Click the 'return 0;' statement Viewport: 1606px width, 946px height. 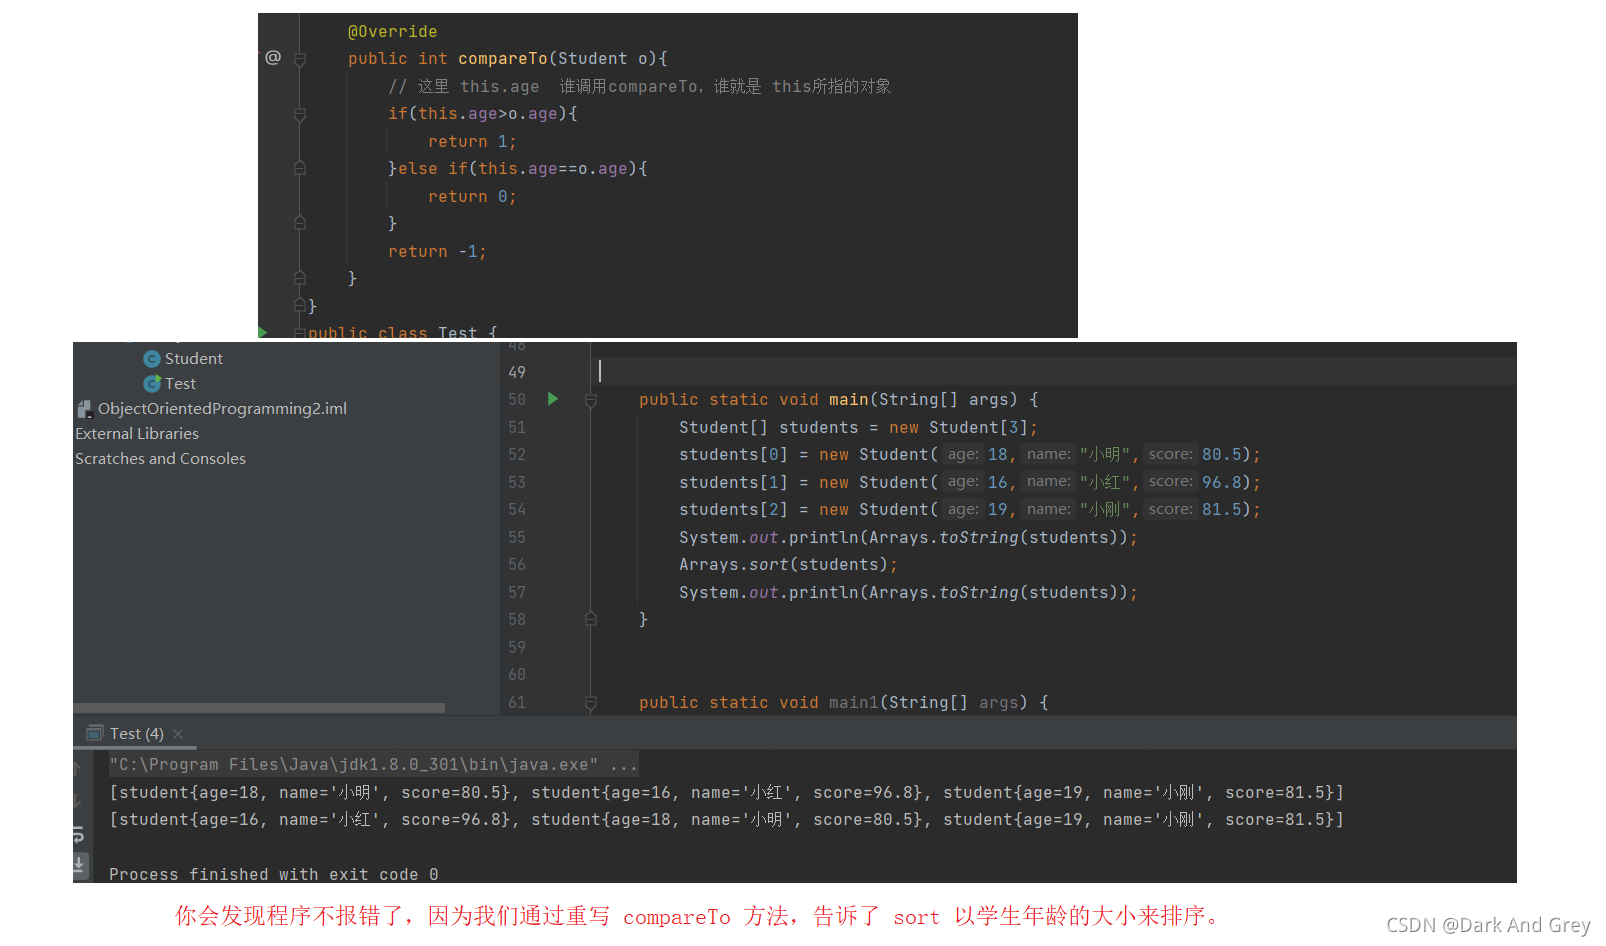click(x=472, y=197)
